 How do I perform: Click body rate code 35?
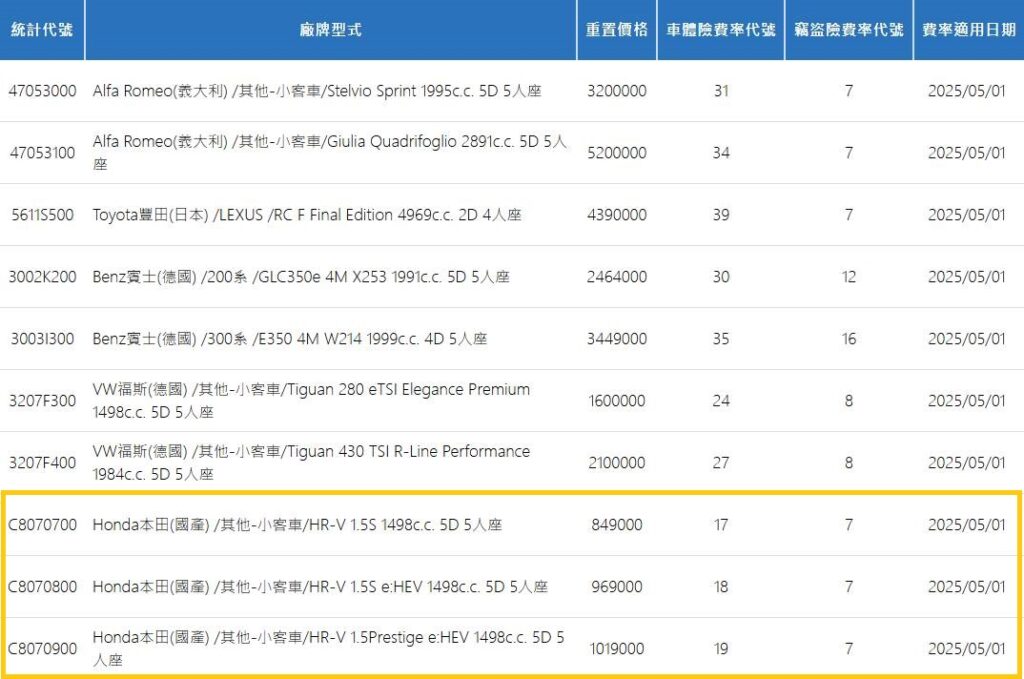coord(721,339)
